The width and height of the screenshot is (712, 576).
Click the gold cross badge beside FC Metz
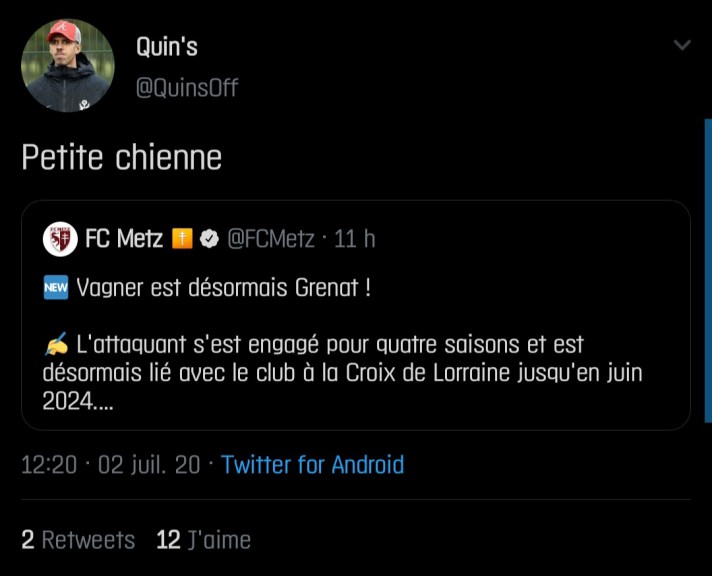181,239
